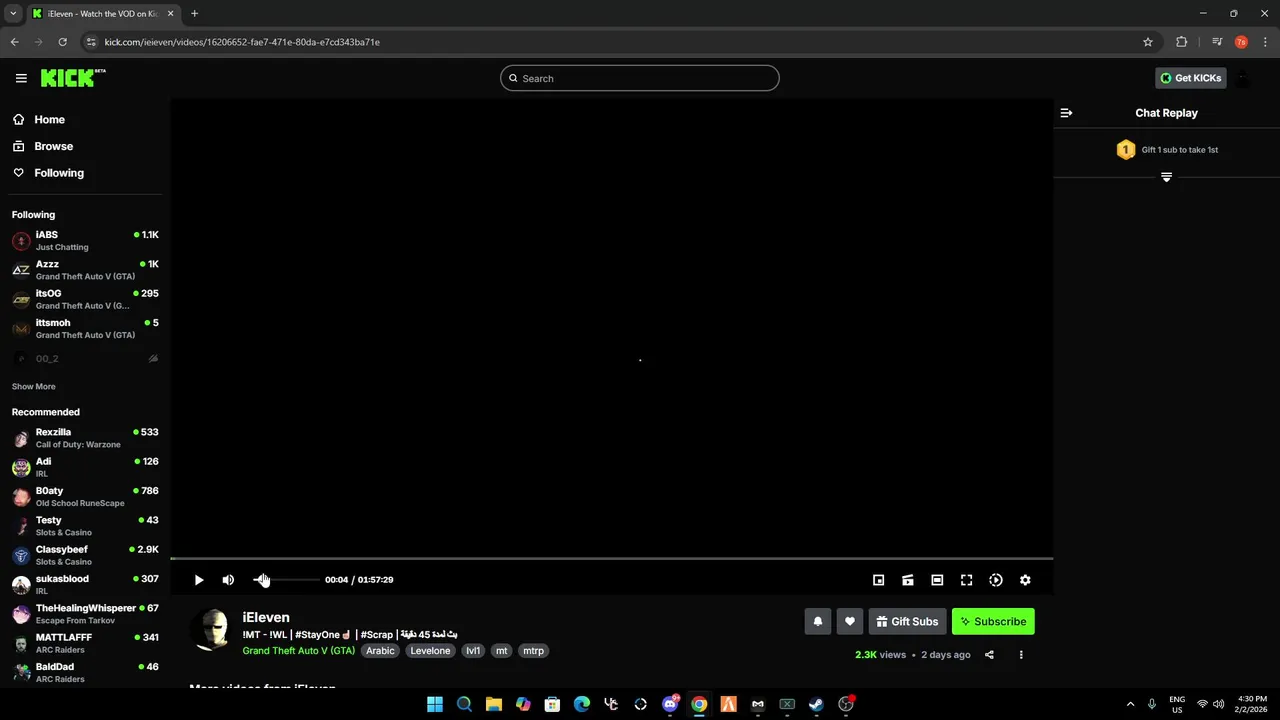Enter fullscreen video mode
This screenshot has width=1280, height=720.
click(966, 580)
